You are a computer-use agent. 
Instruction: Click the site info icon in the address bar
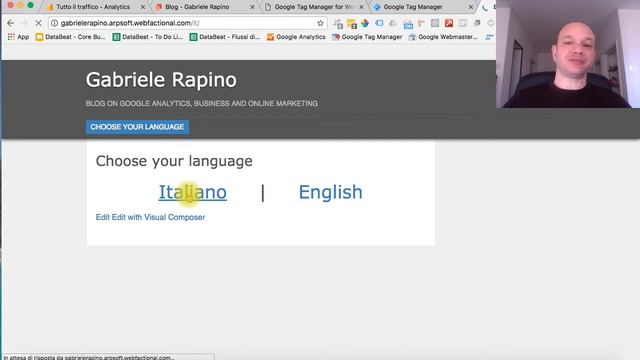pyautogui.click(x=54, y=23)
